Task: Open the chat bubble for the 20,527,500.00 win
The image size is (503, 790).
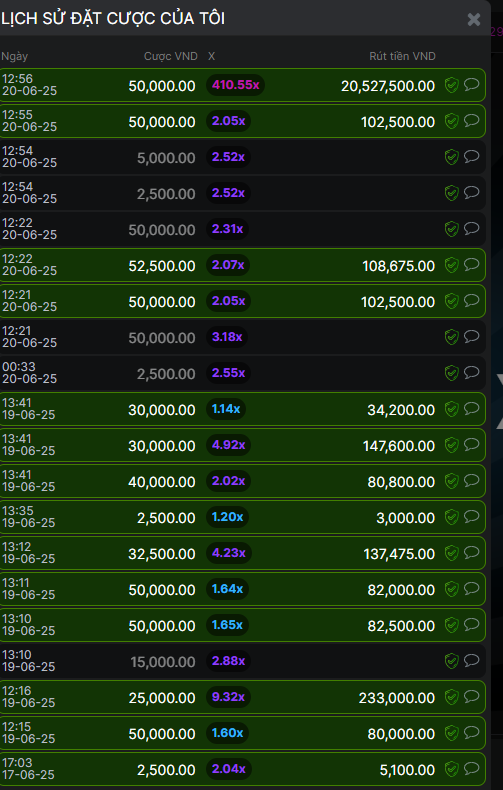Action: [471, 84]
